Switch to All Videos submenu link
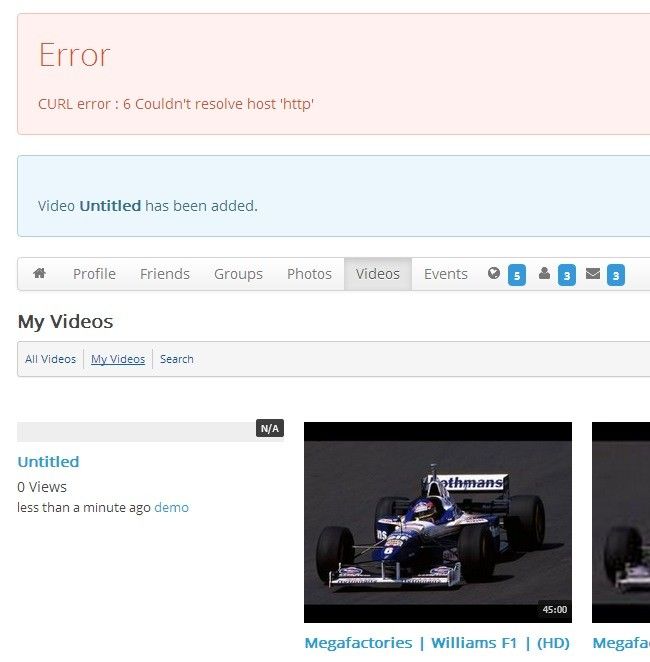This screenshot has height=662, width=650. 51,359
